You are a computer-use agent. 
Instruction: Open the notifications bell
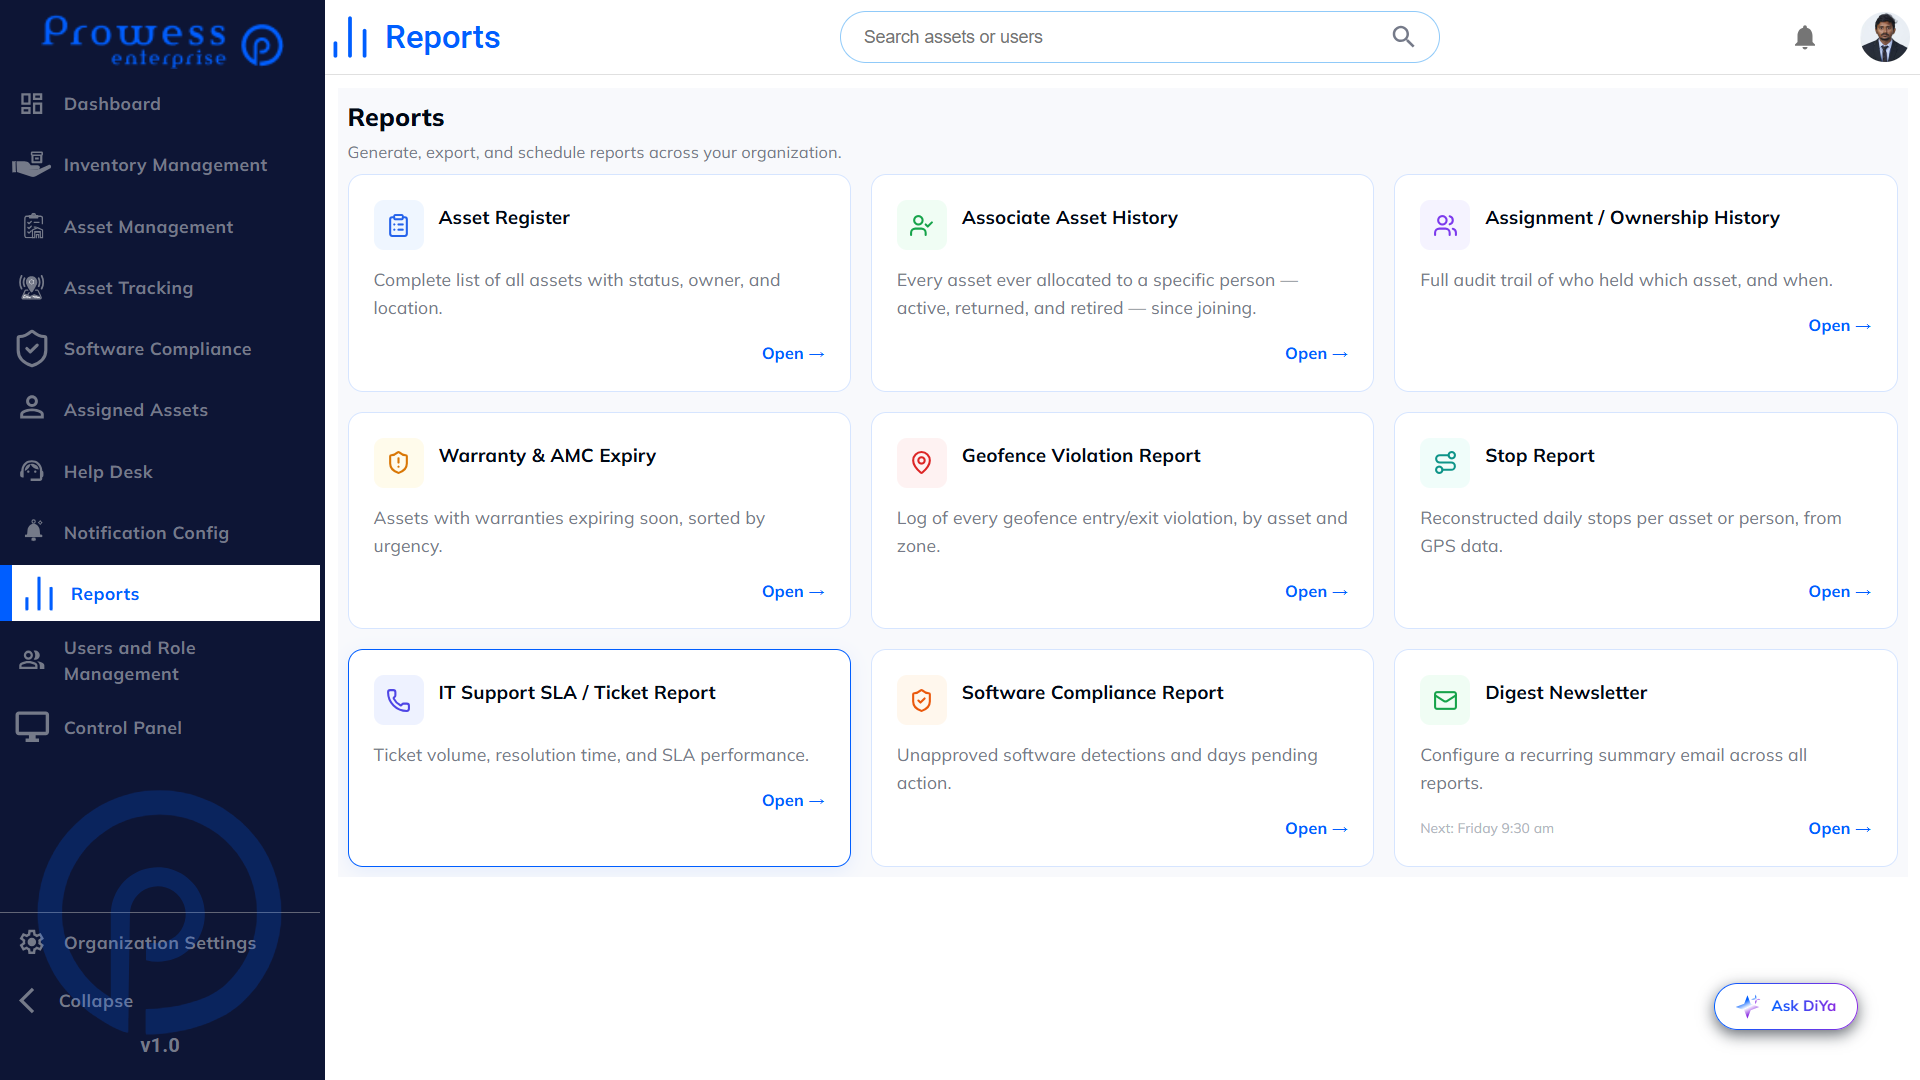pyautogui.click(x=1805, y=38)
